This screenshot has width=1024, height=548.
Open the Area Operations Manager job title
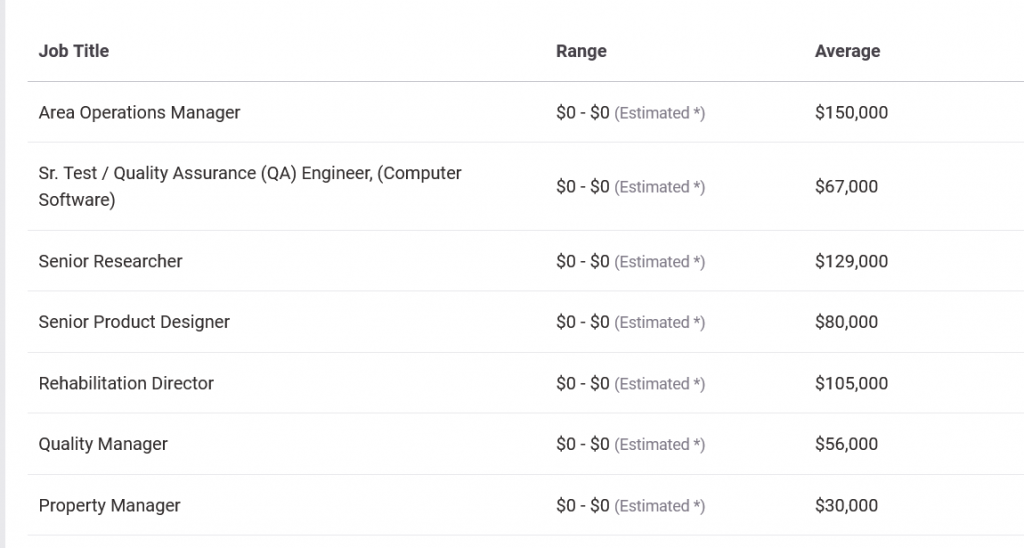139,113
